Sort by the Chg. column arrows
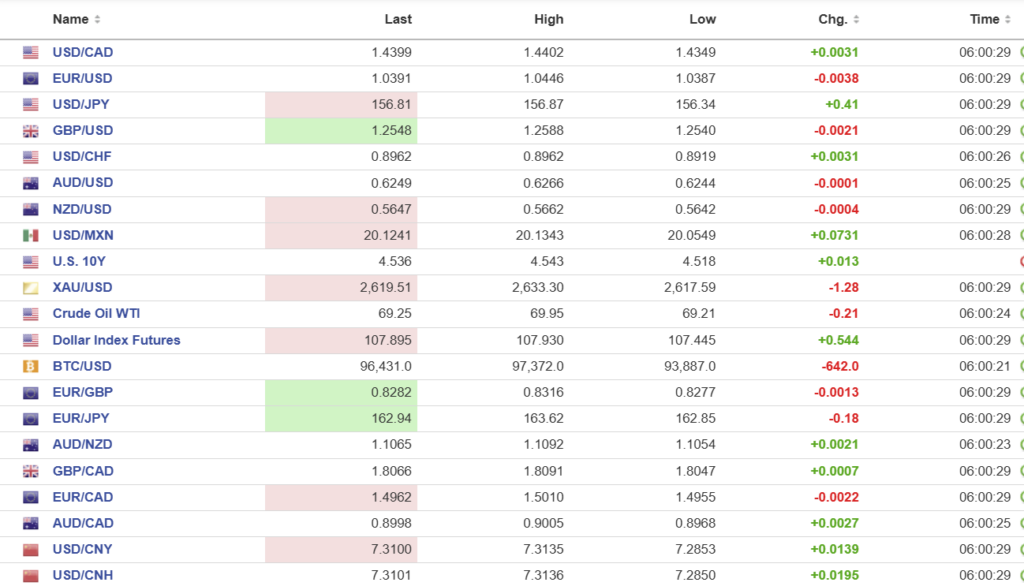1024x586 pixels. [x=856, y=20]
